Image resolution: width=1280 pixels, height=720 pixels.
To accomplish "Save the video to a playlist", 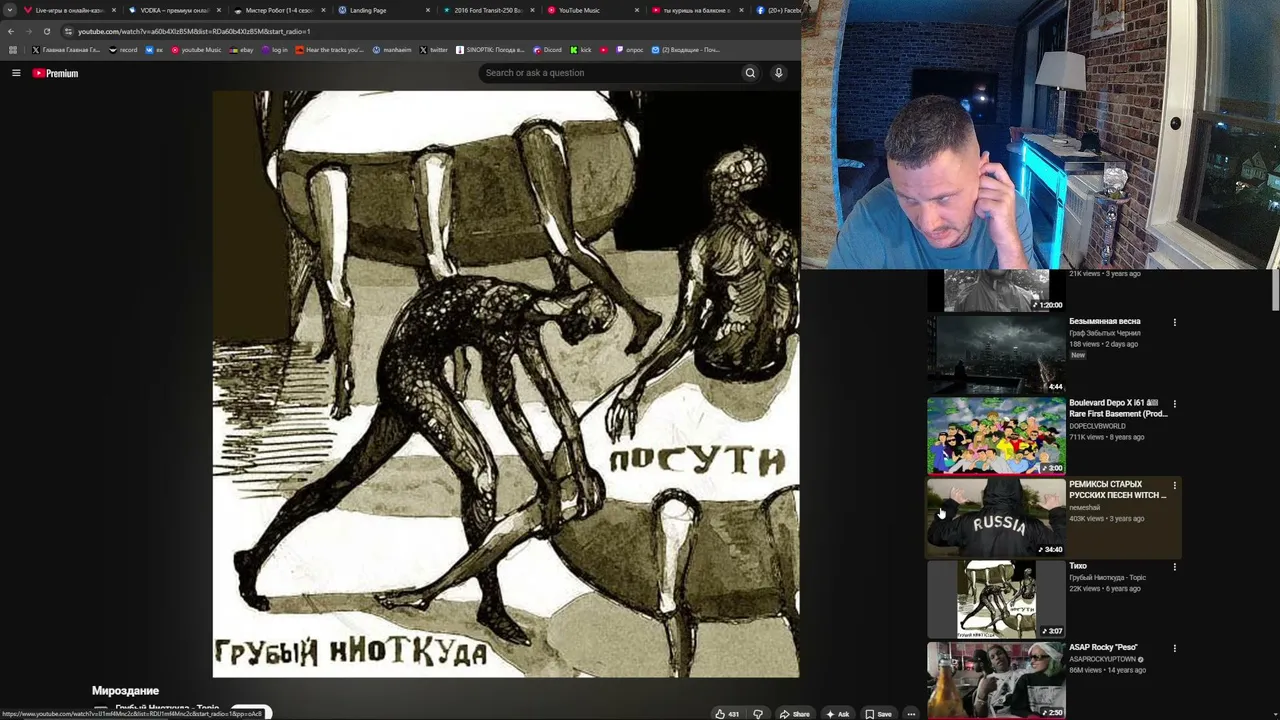I will [879, 714].
